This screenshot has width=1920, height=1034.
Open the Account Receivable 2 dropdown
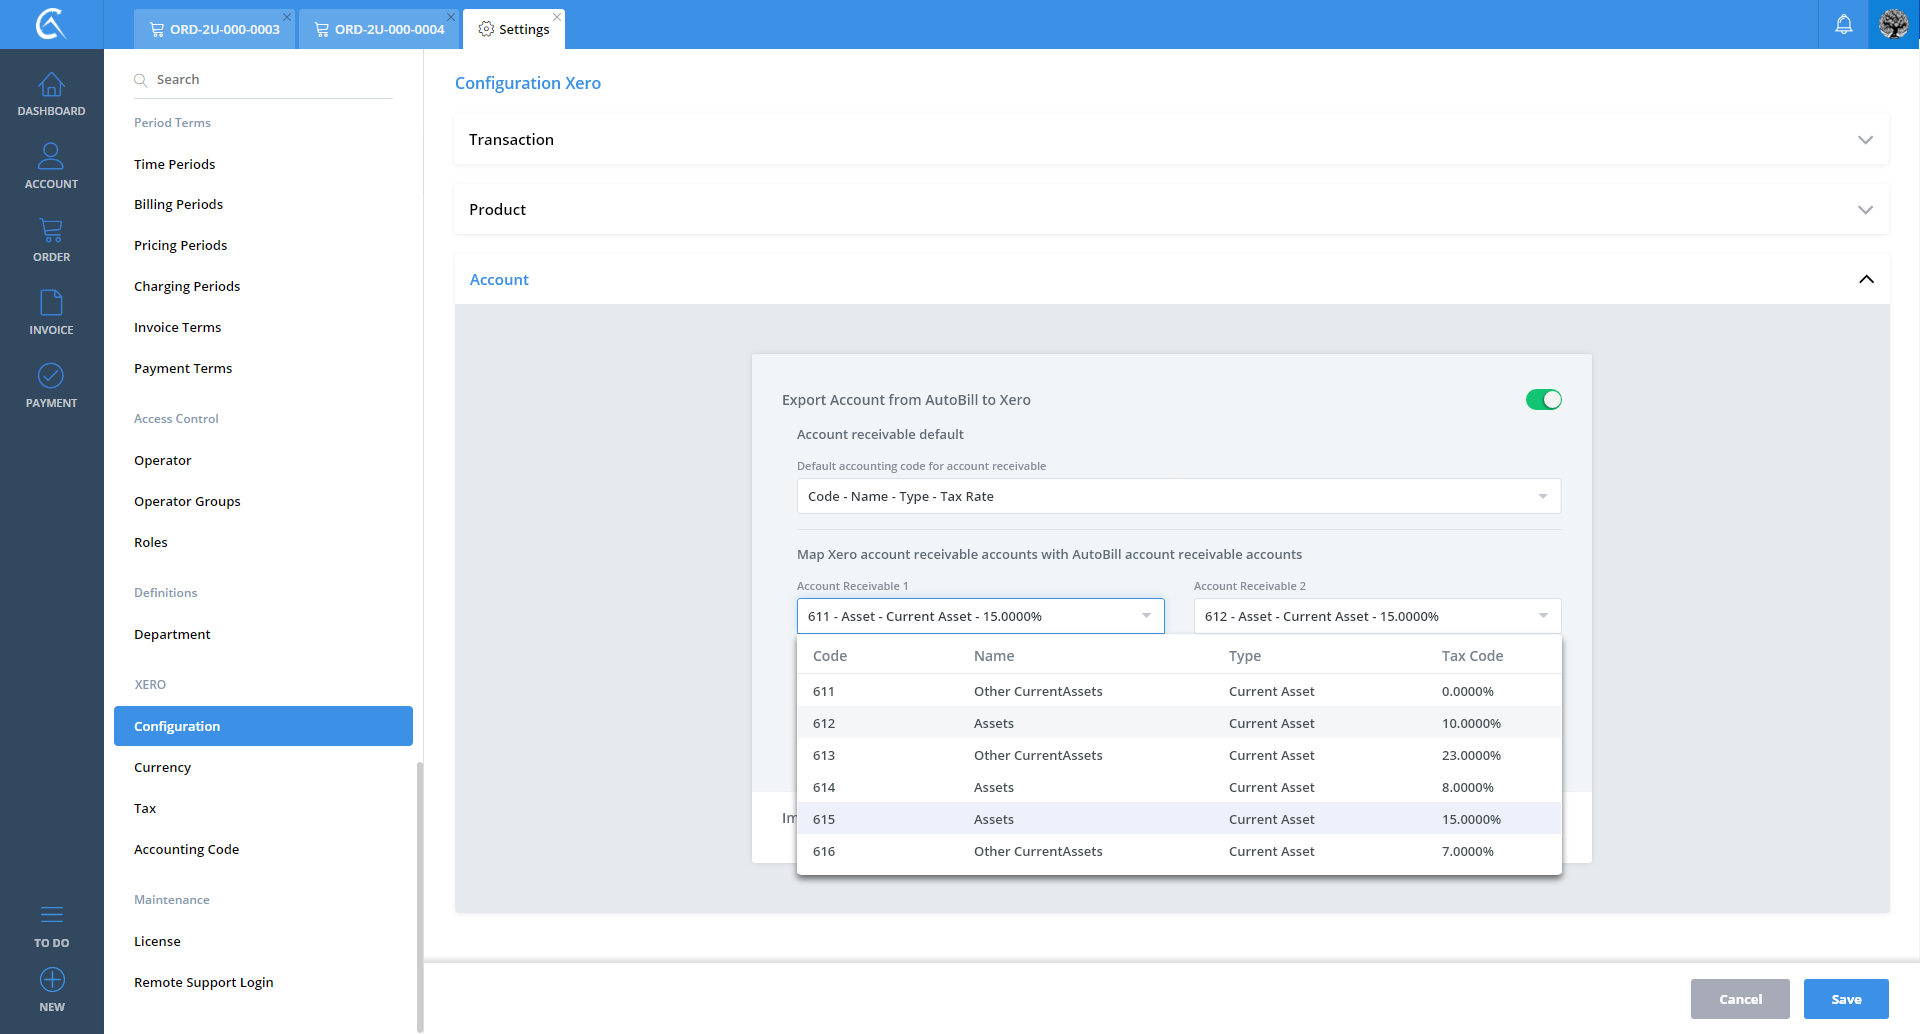pos(1376,617)
